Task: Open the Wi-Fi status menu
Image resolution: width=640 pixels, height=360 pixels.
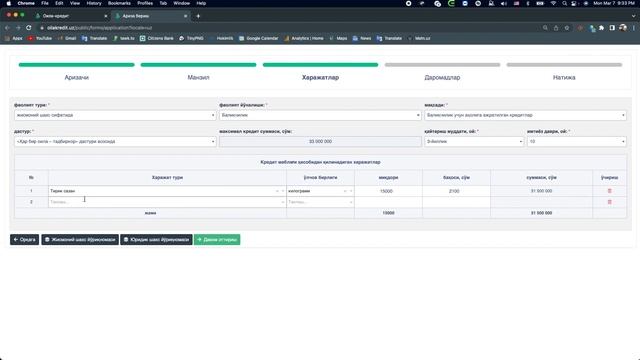Action: 553,3
